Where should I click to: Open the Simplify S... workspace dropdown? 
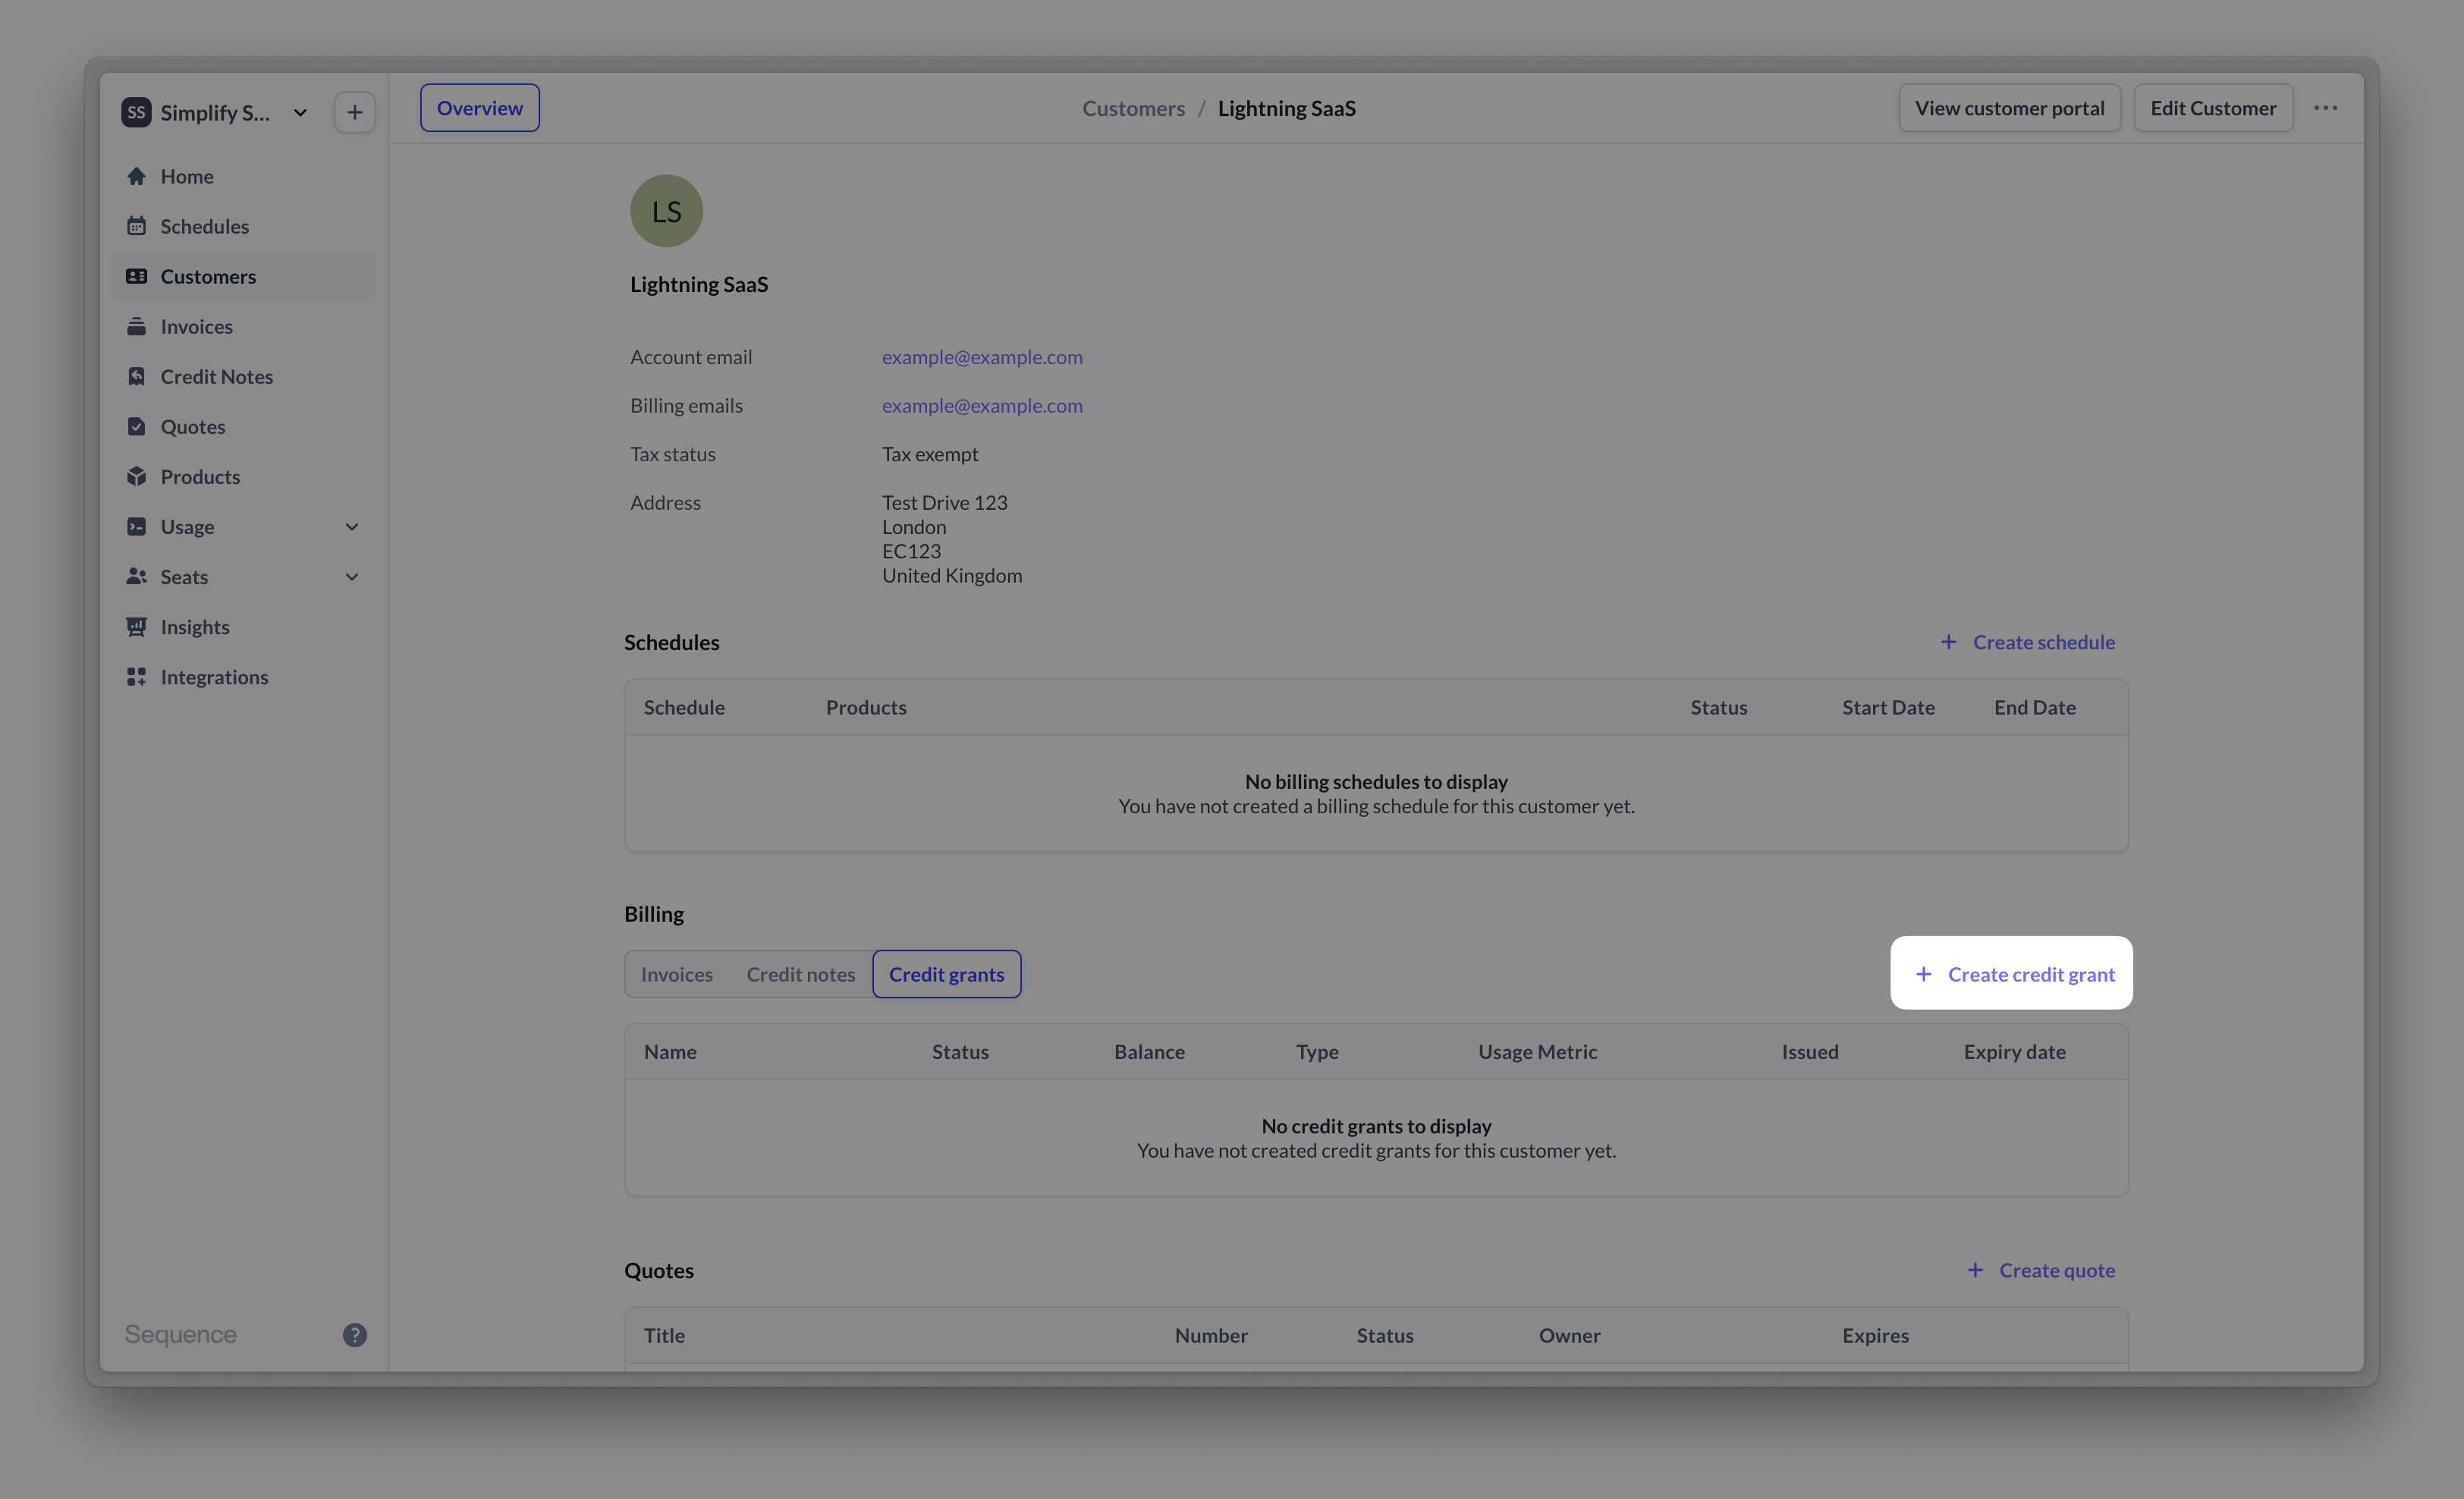216,112
